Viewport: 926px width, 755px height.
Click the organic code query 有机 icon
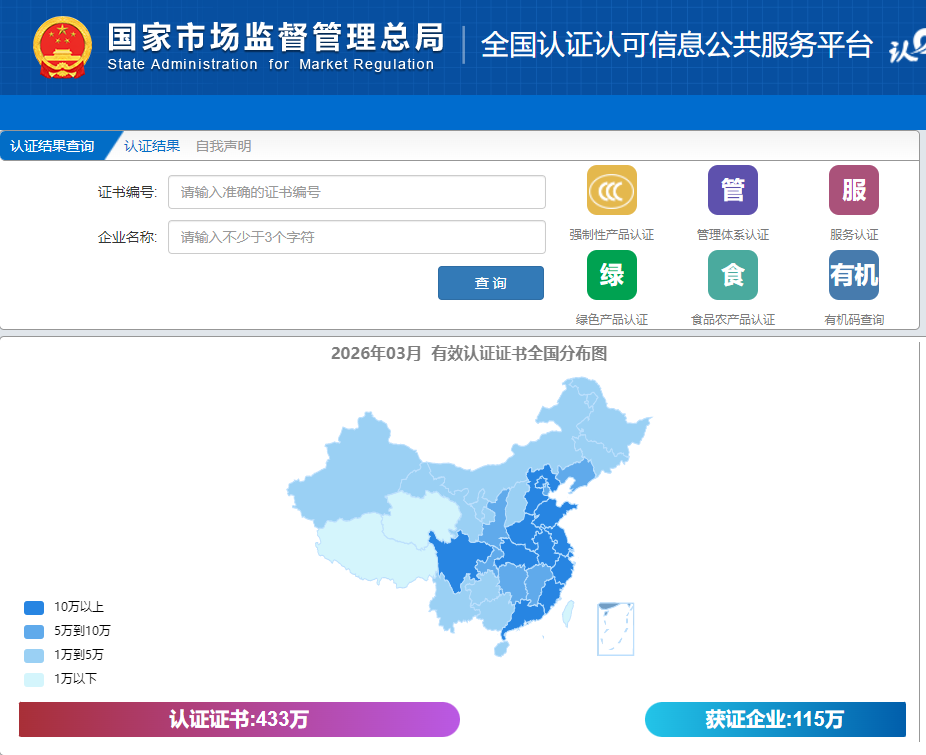pos(853,275)
